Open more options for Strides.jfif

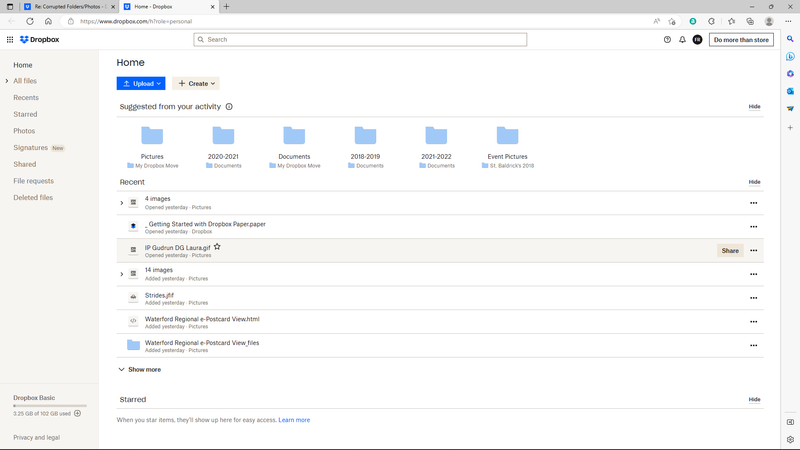[753, 298]
